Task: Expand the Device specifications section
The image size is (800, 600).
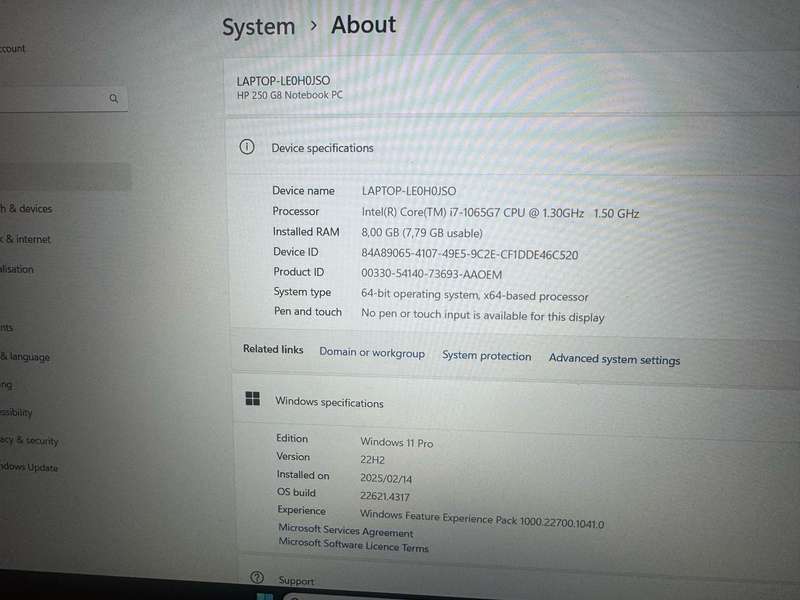Action: 513,148
